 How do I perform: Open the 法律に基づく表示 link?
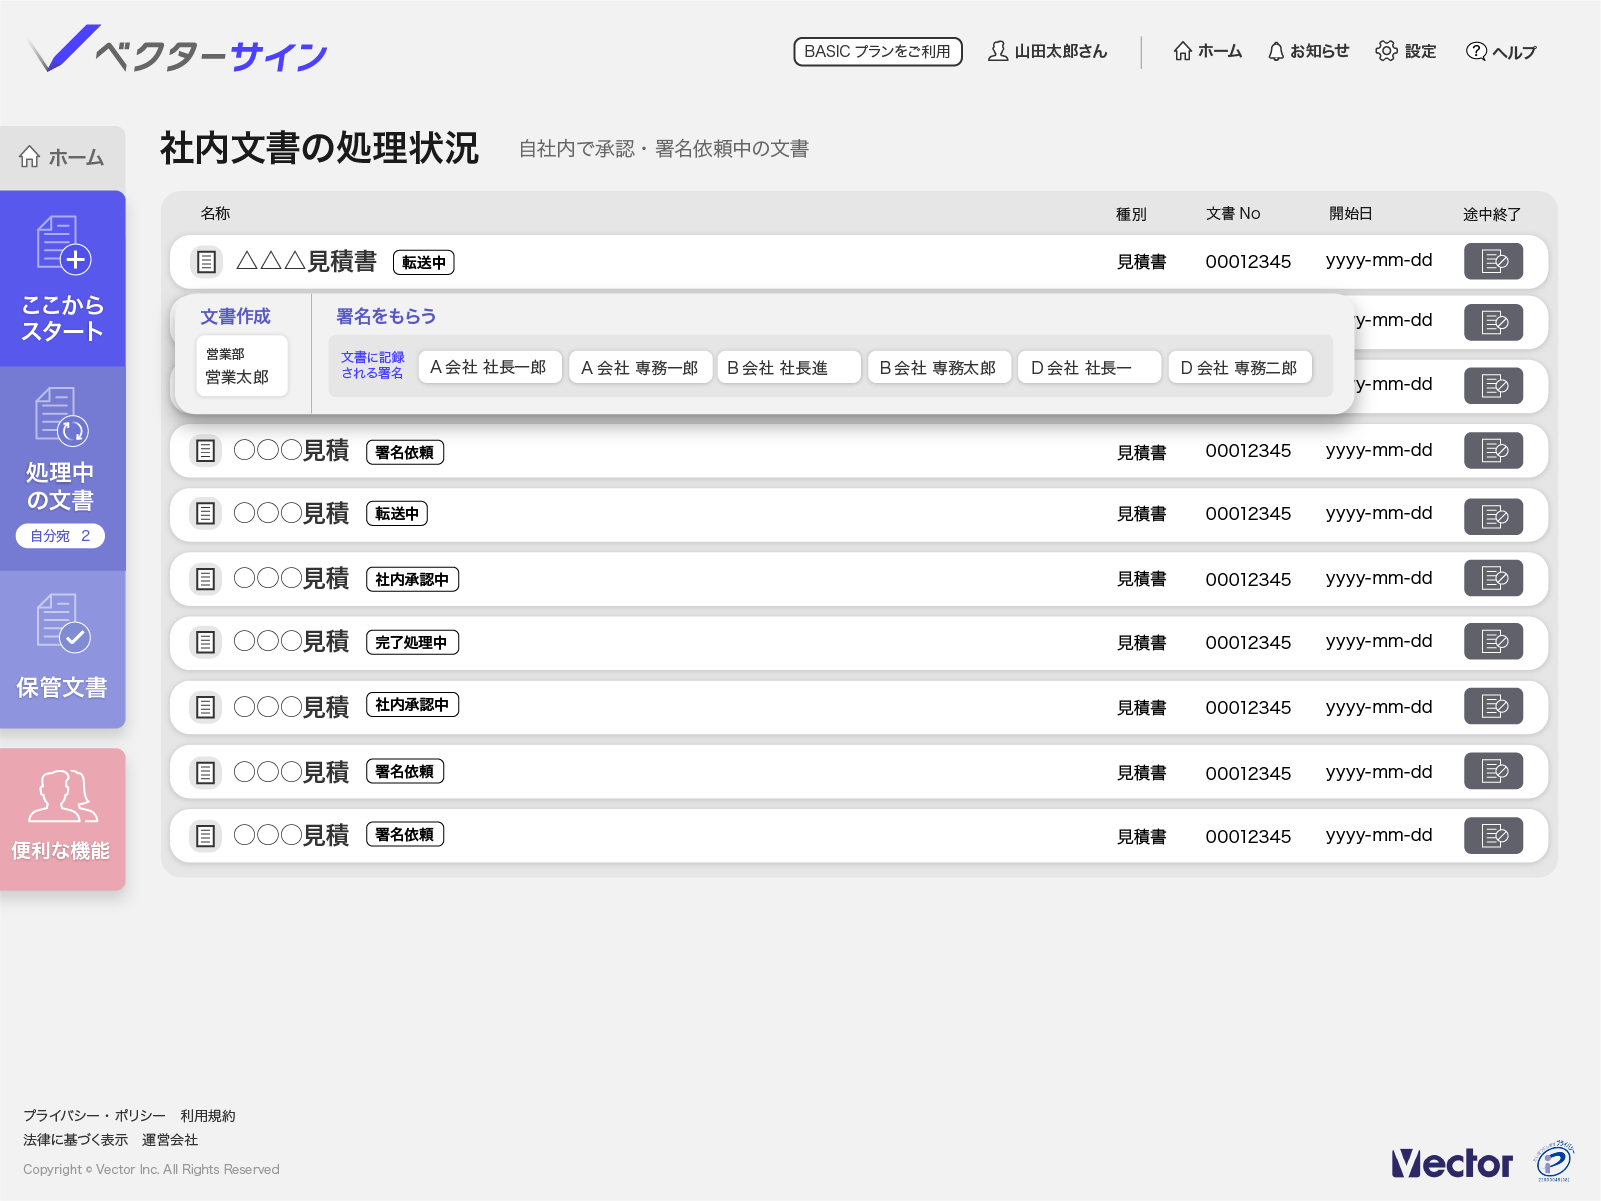pos(76,1140)
